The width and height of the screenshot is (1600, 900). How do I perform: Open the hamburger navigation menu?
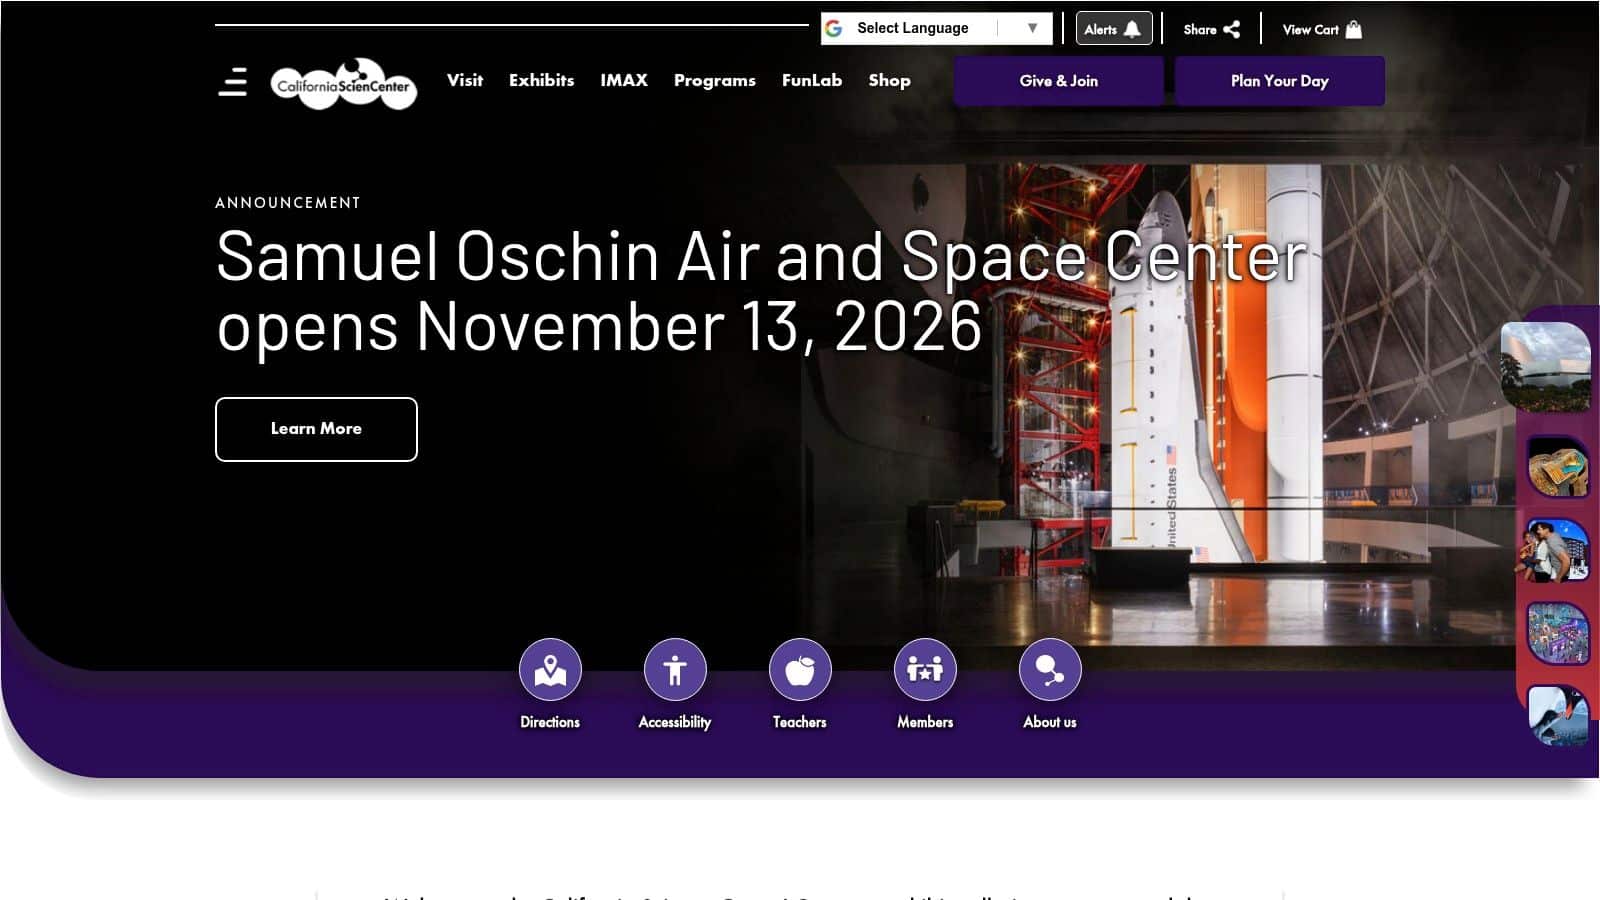click(x=233, y=81)
